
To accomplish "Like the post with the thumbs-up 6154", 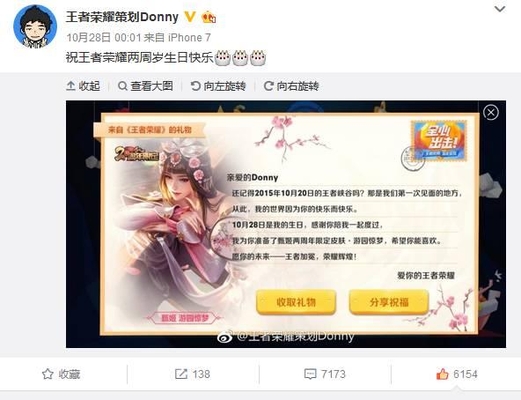I will (457, 374).
